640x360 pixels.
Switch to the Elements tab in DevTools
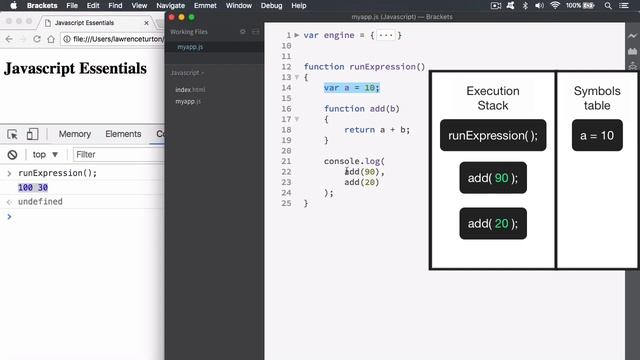[123, 134]
